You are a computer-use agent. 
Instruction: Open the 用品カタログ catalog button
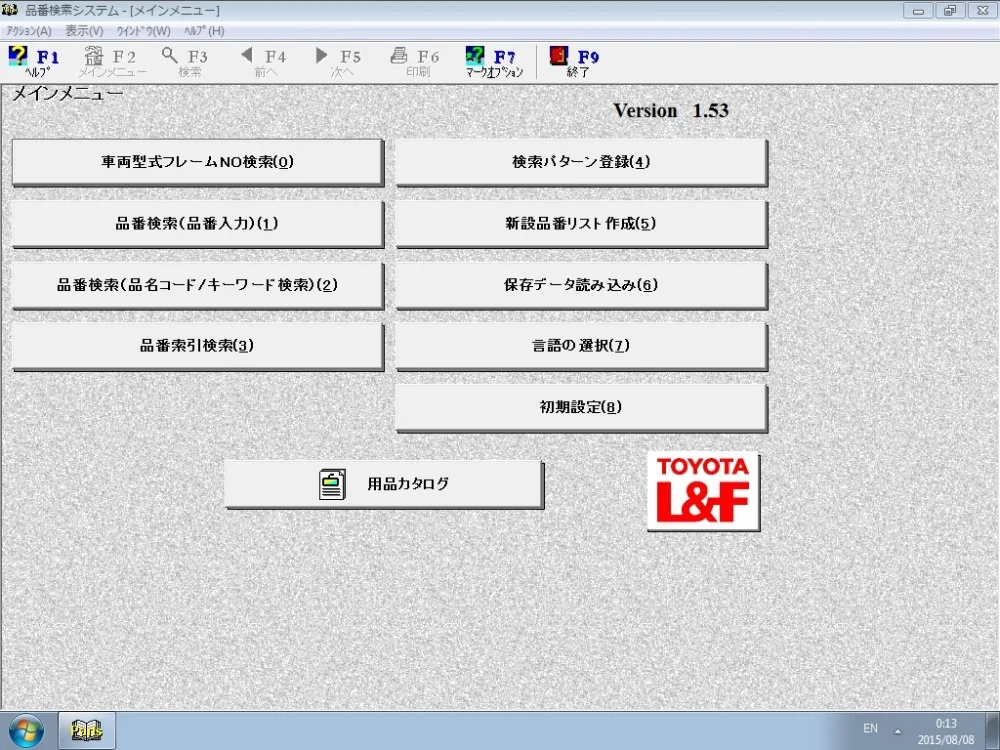[x=384, y=484]
